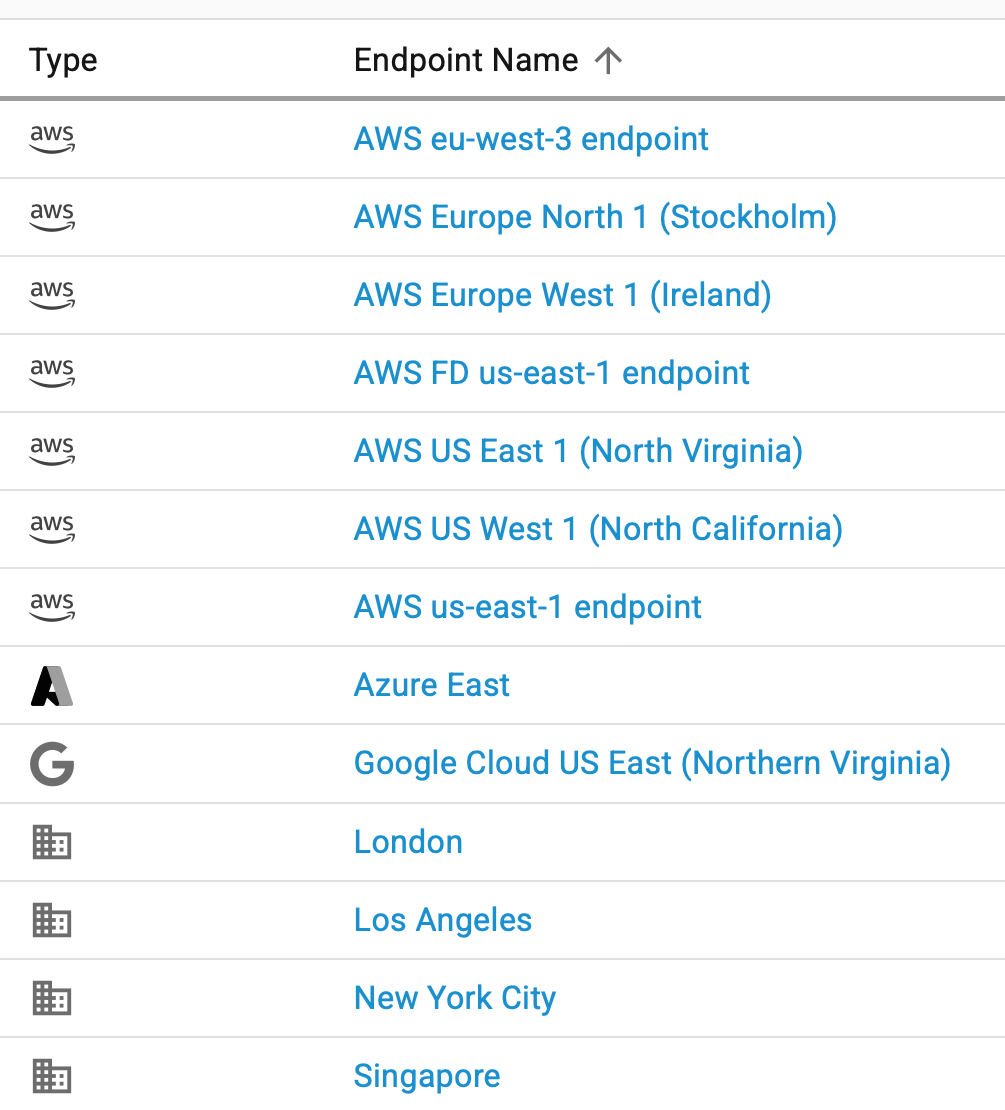Click the building icon beside London
The height and width of the screenshot is (1110, 1005).
pos(52,842)
